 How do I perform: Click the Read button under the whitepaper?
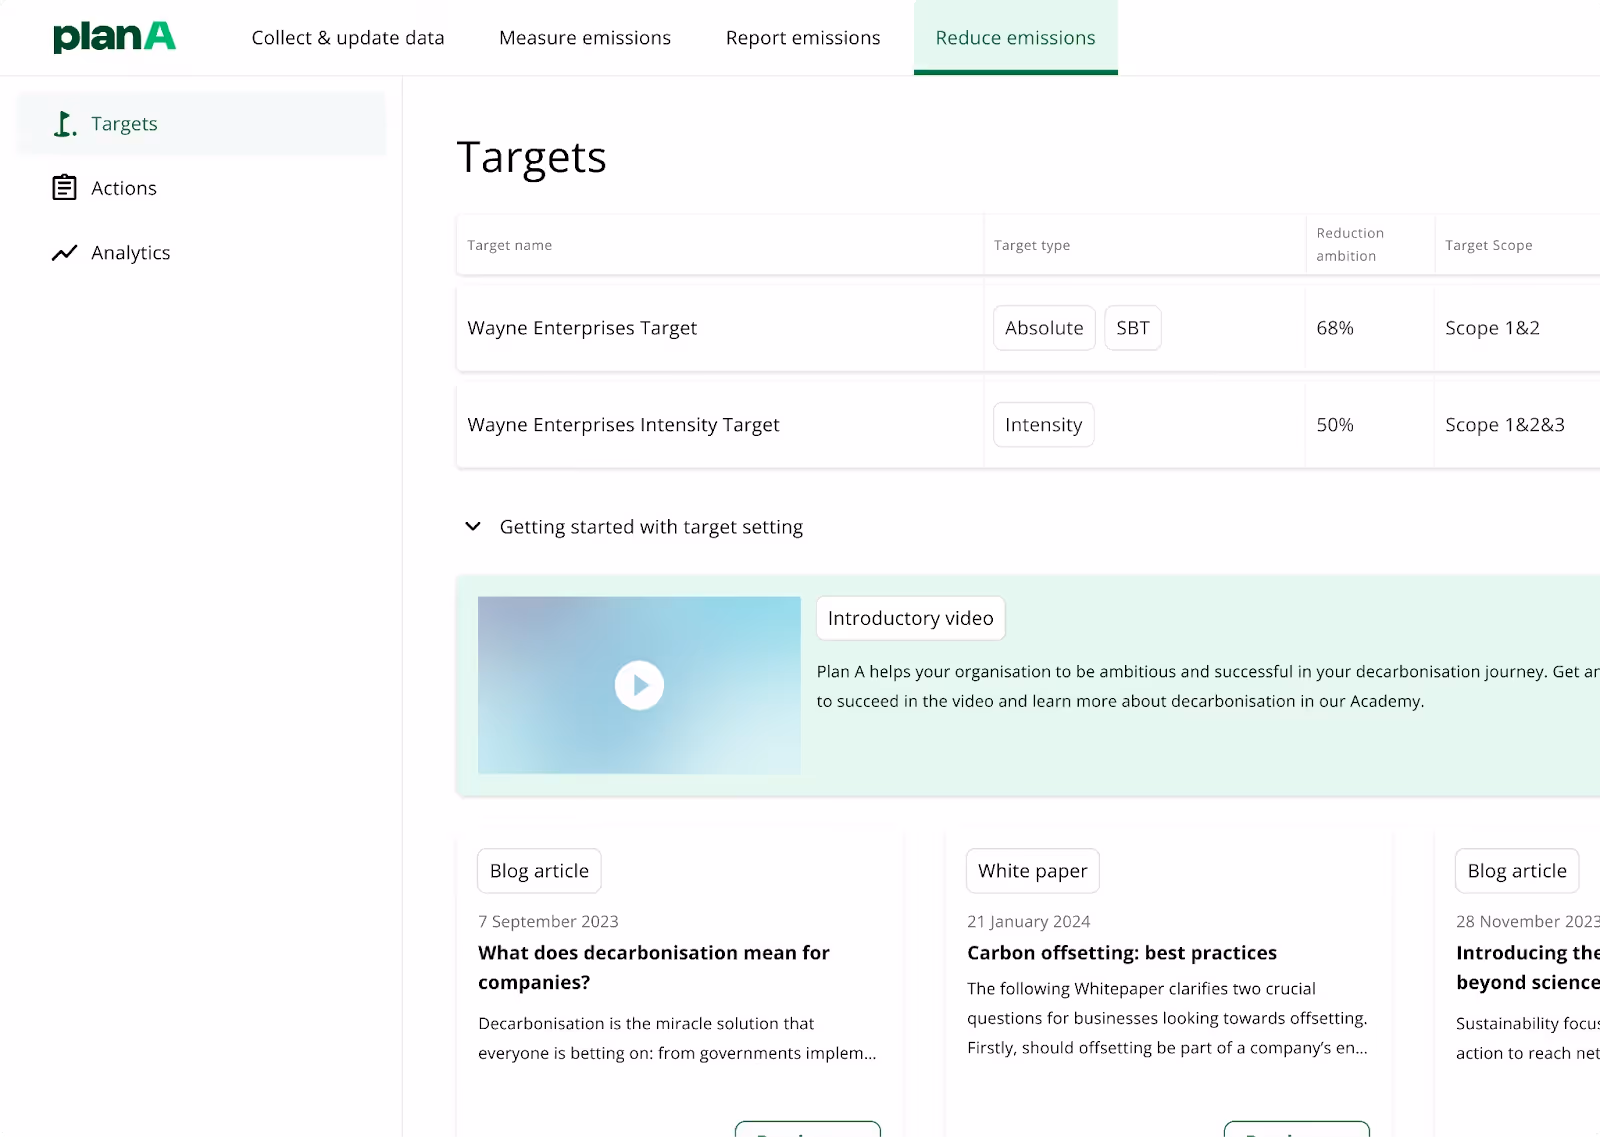coord(1296,1131)
